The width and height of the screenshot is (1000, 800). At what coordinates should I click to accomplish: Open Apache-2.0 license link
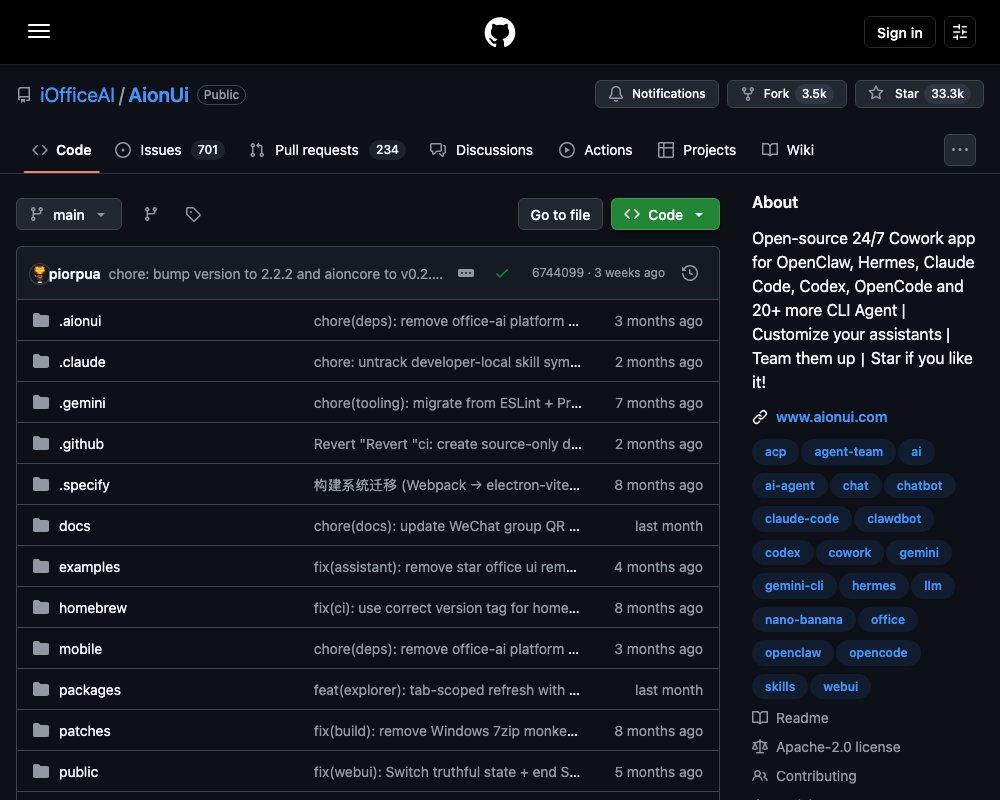(838, 747)
